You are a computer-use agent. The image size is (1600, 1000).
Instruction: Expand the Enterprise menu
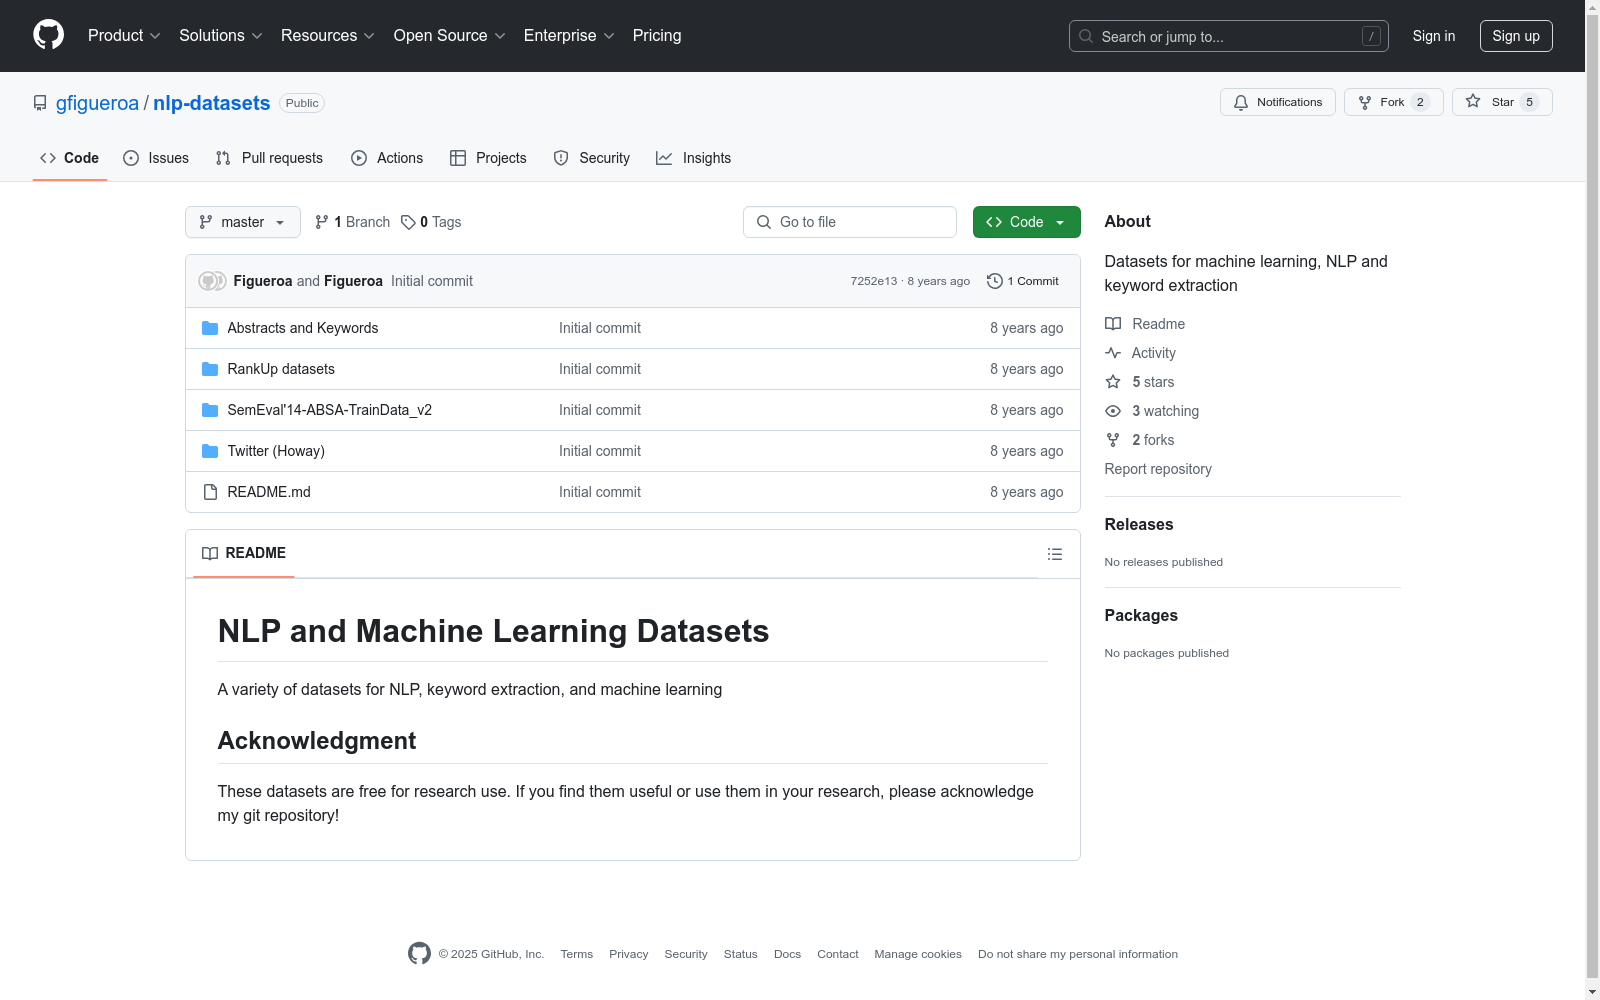pos(569,36)
